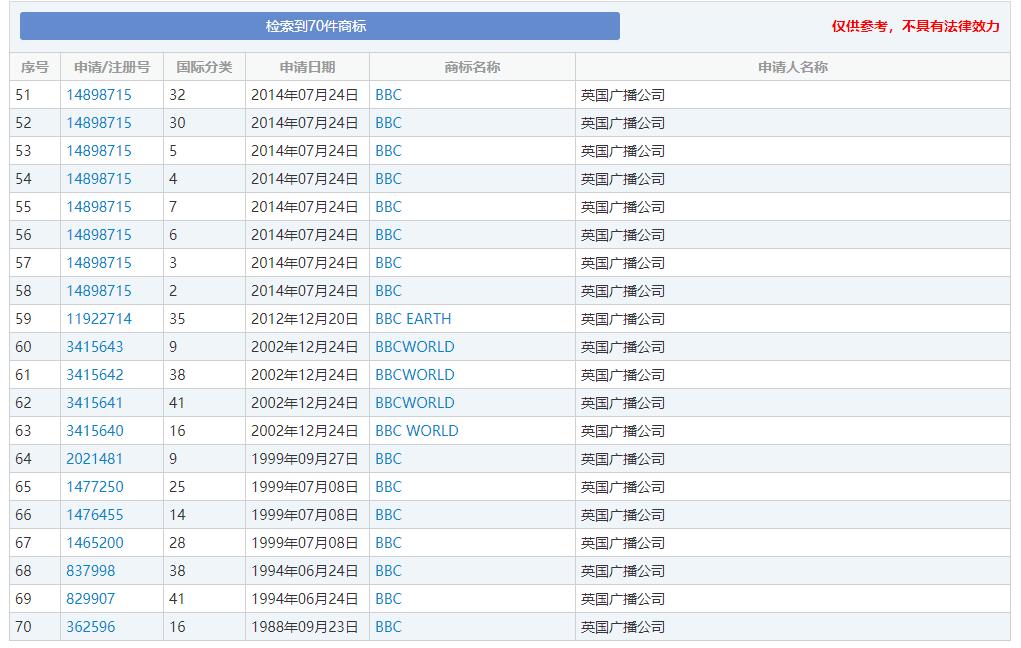Click applicant 英国广播公司 in row 70
Viewport: 1021px width, 648px height.
622,627
